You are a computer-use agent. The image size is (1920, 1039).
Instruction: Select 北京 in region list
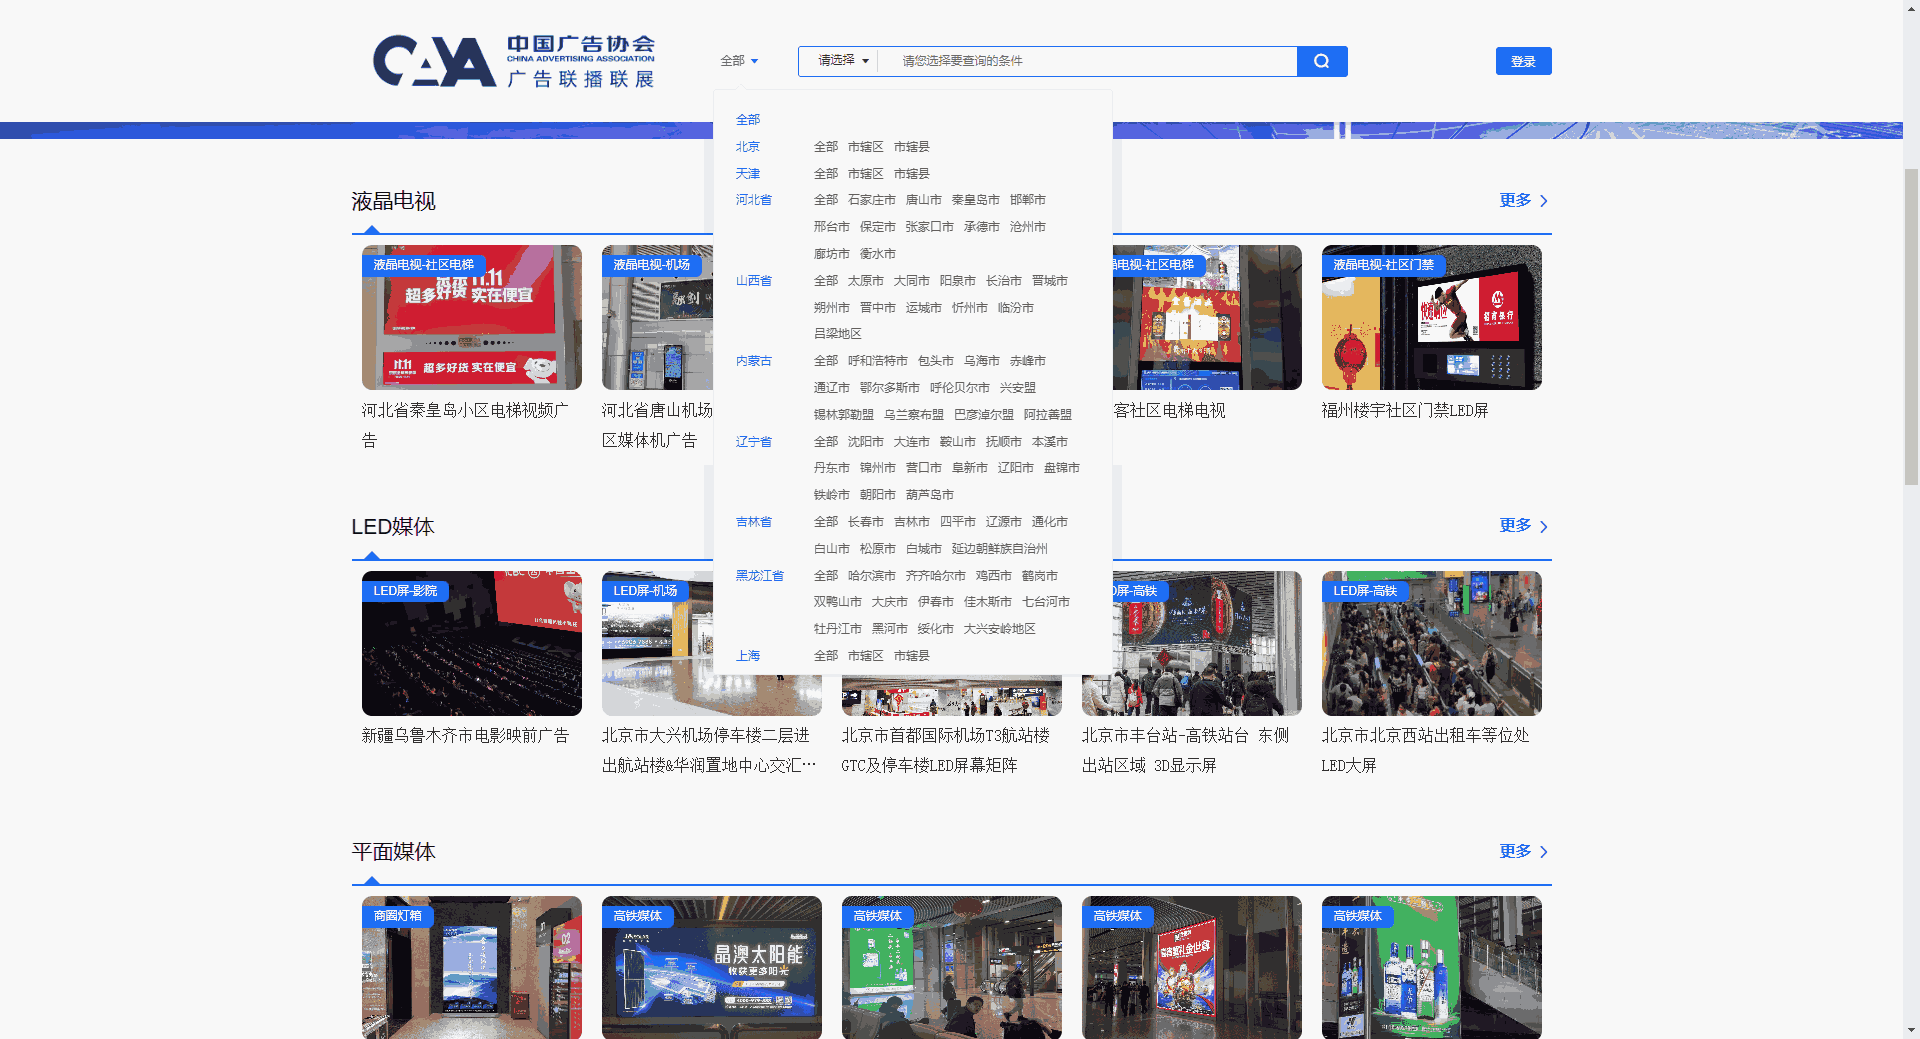pos(747,147)
